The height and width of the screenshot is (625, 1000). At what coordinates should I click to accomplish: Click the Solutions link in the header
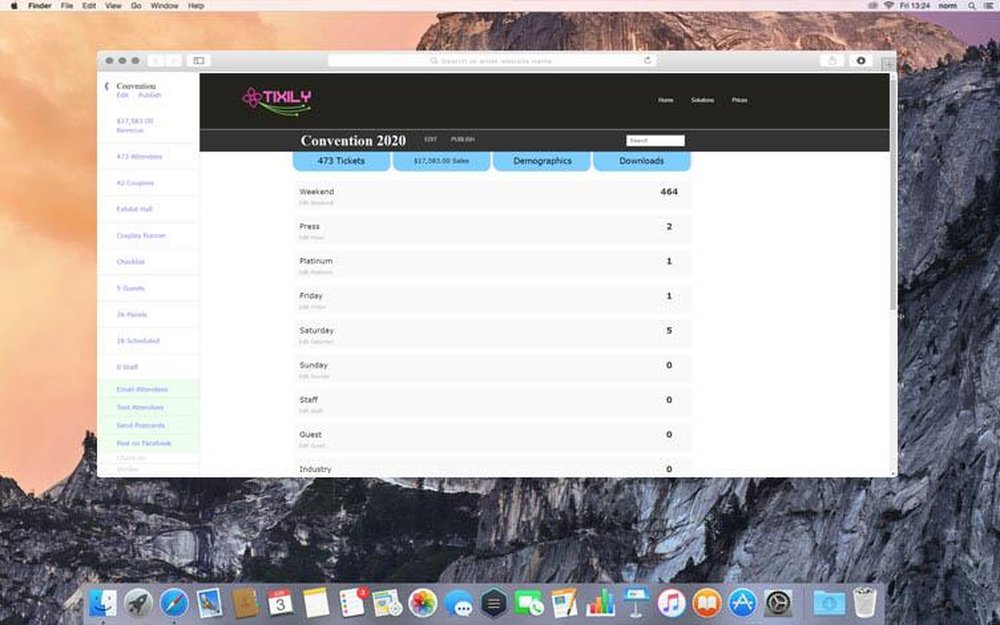(702, 100)
